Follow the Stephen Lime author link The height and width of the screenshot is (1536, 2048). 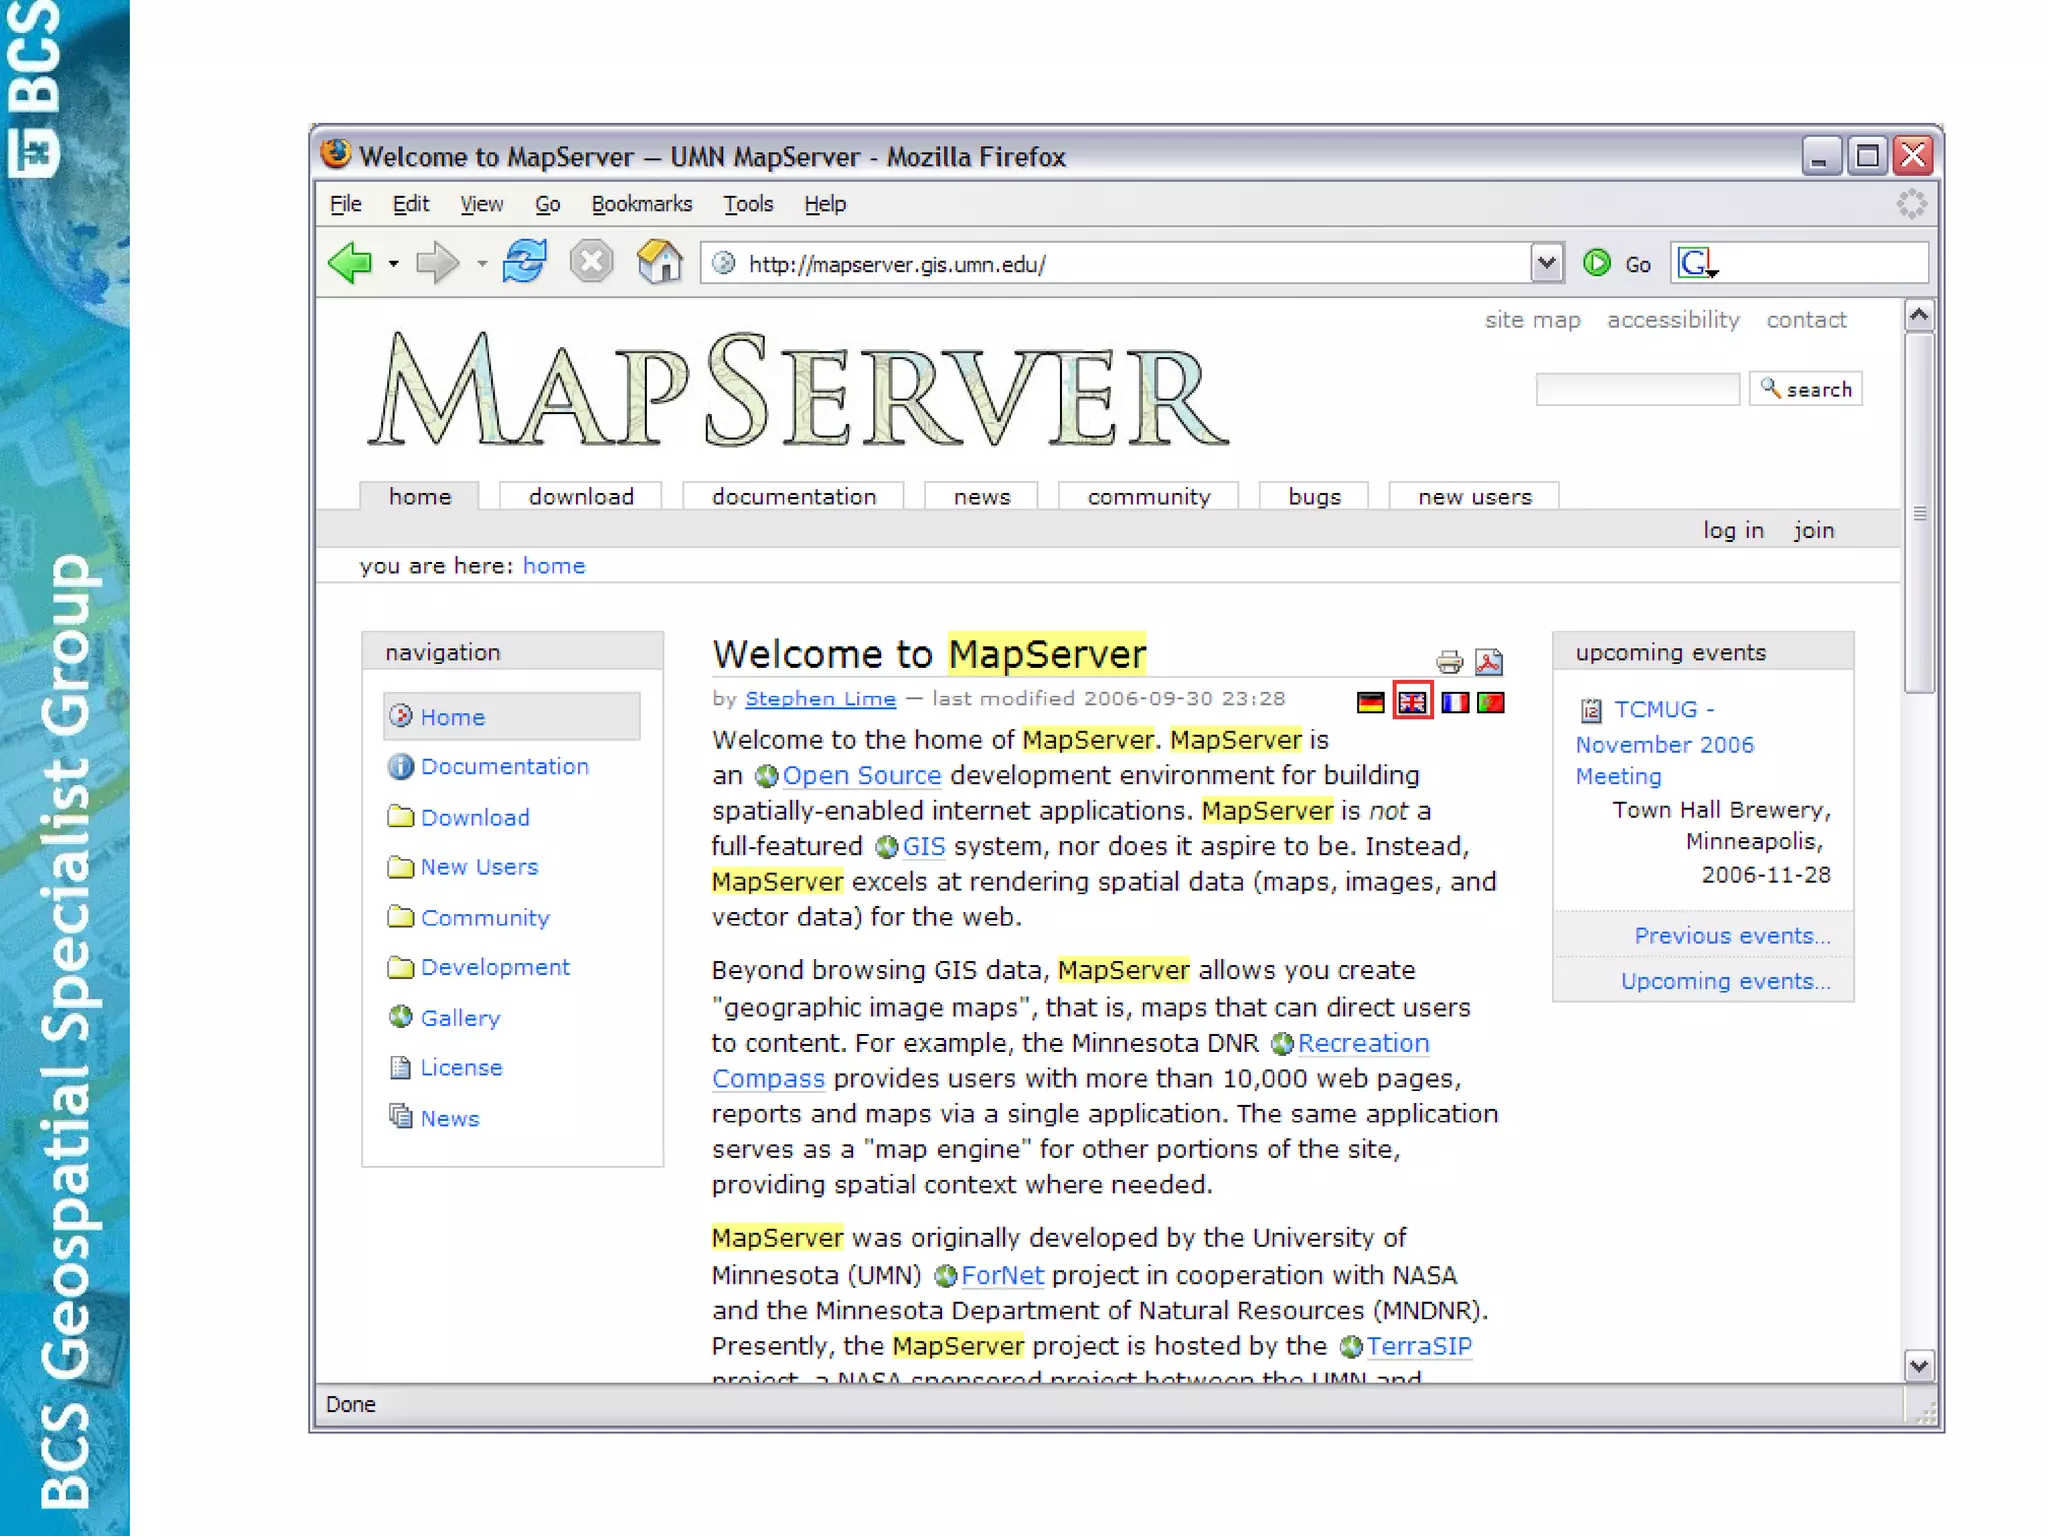click(x=820, y=699)
